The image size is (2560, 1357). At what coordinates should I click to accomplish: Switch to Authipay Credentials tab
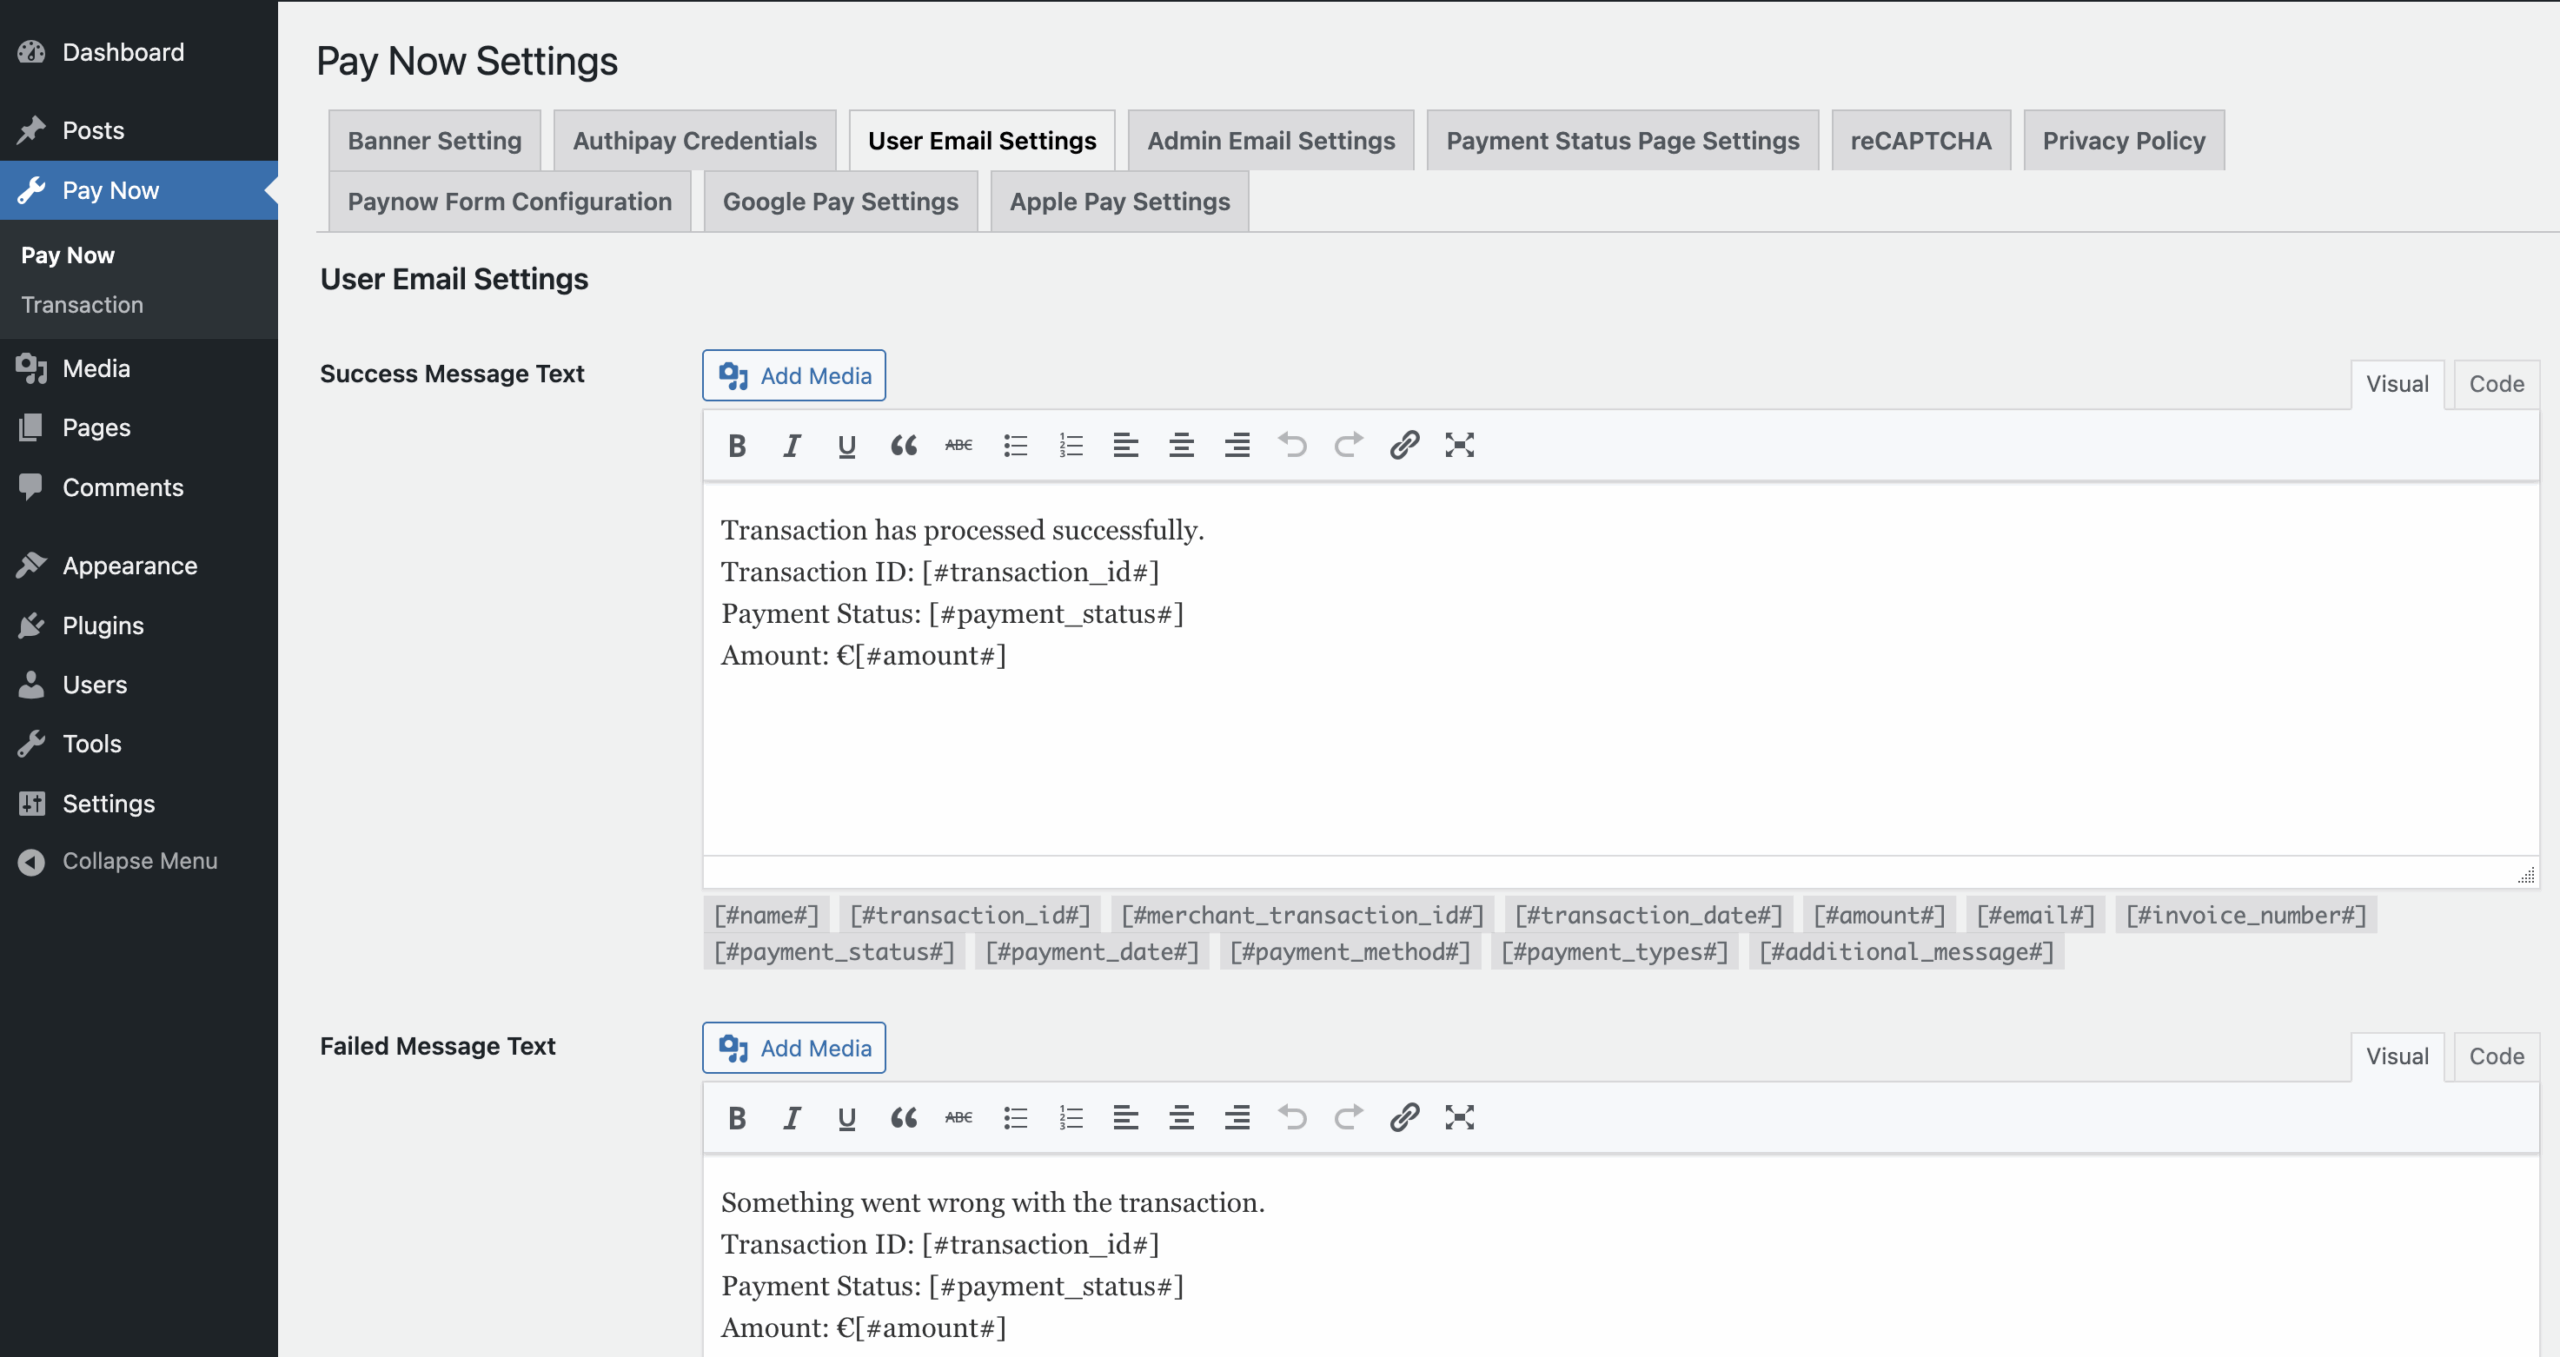pyautogui.click(x=695, y=141)
